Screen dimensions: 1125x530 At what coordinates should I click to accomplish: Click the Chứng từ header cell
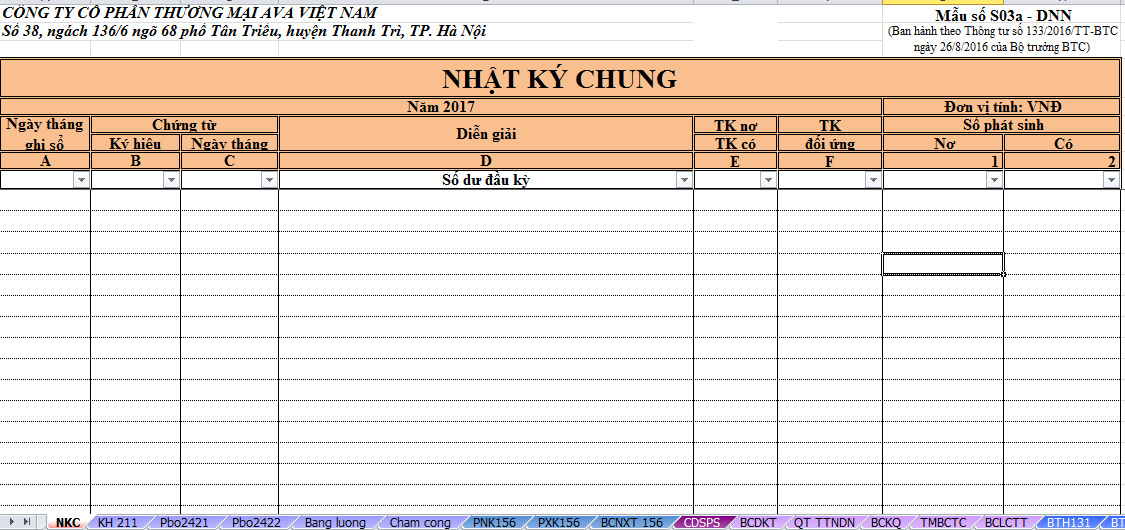tap(184, 125)
